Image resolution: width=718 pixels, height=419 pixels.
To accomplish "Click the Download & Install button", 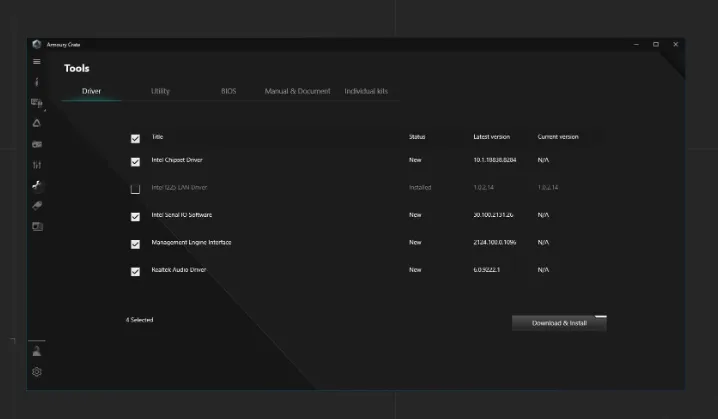I will [x=559, y=323].
